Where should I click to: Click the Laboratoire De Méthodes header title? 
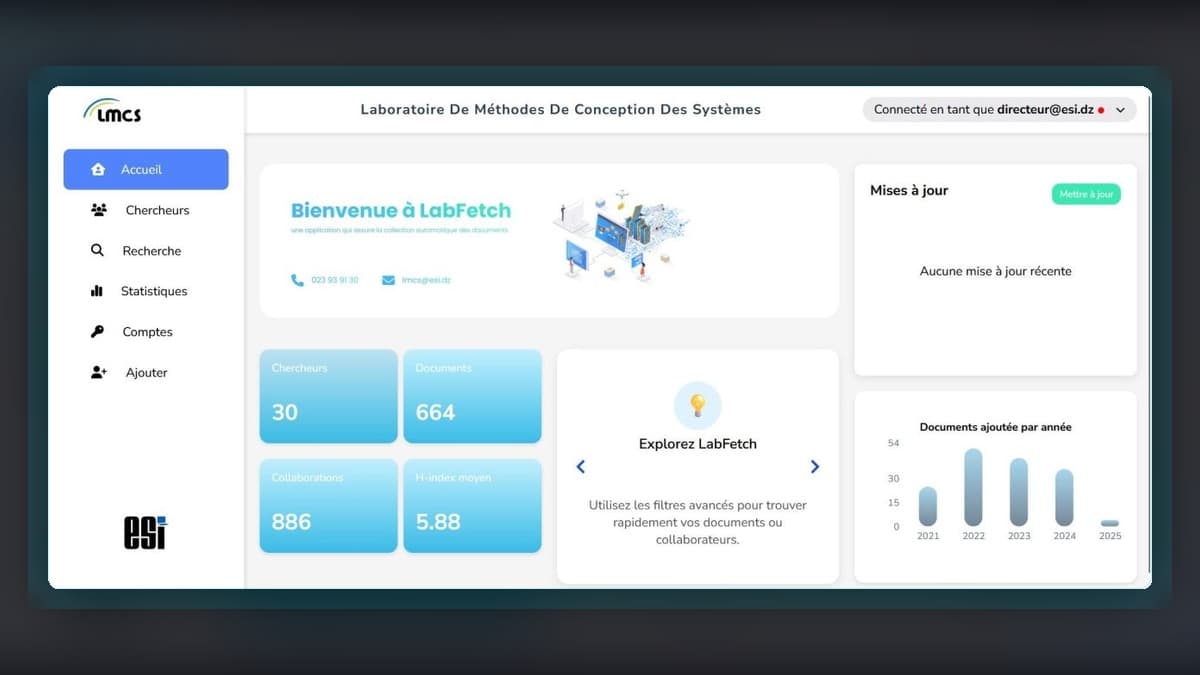coord(561,110)
